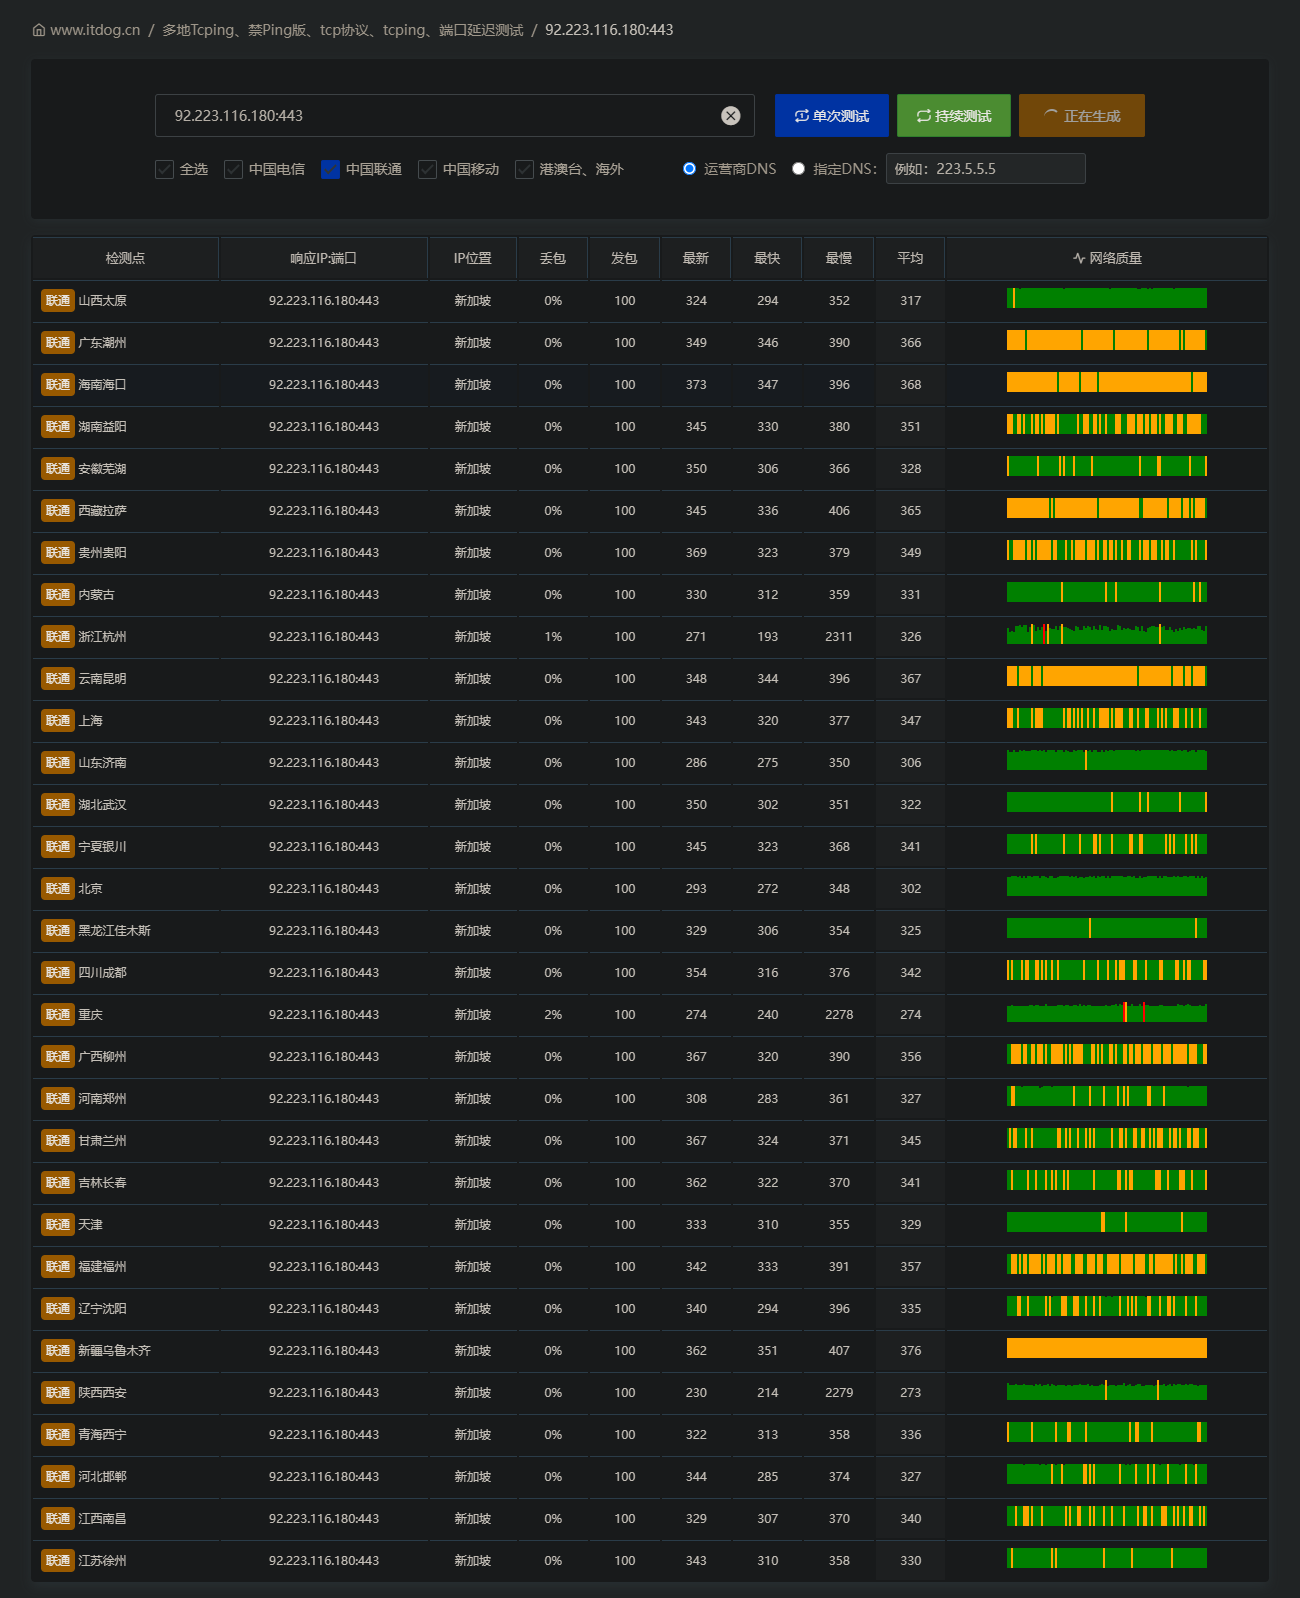
Task: Click the 联通 badge for 广东潮州
Action: tap(58, 343)
